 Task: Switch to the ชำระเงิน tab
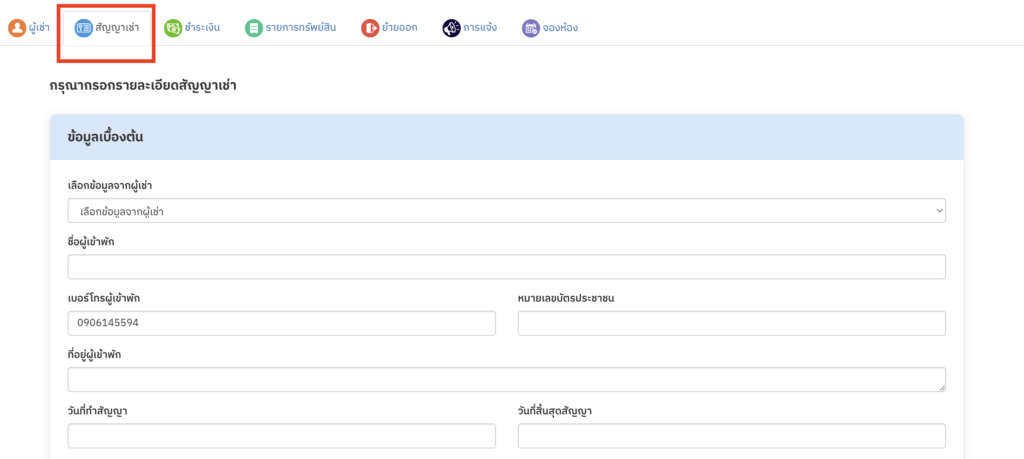(203, 28)
